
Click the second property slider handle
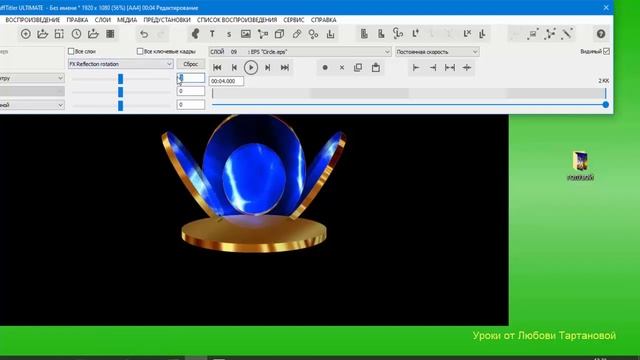(x=120, y=92)
